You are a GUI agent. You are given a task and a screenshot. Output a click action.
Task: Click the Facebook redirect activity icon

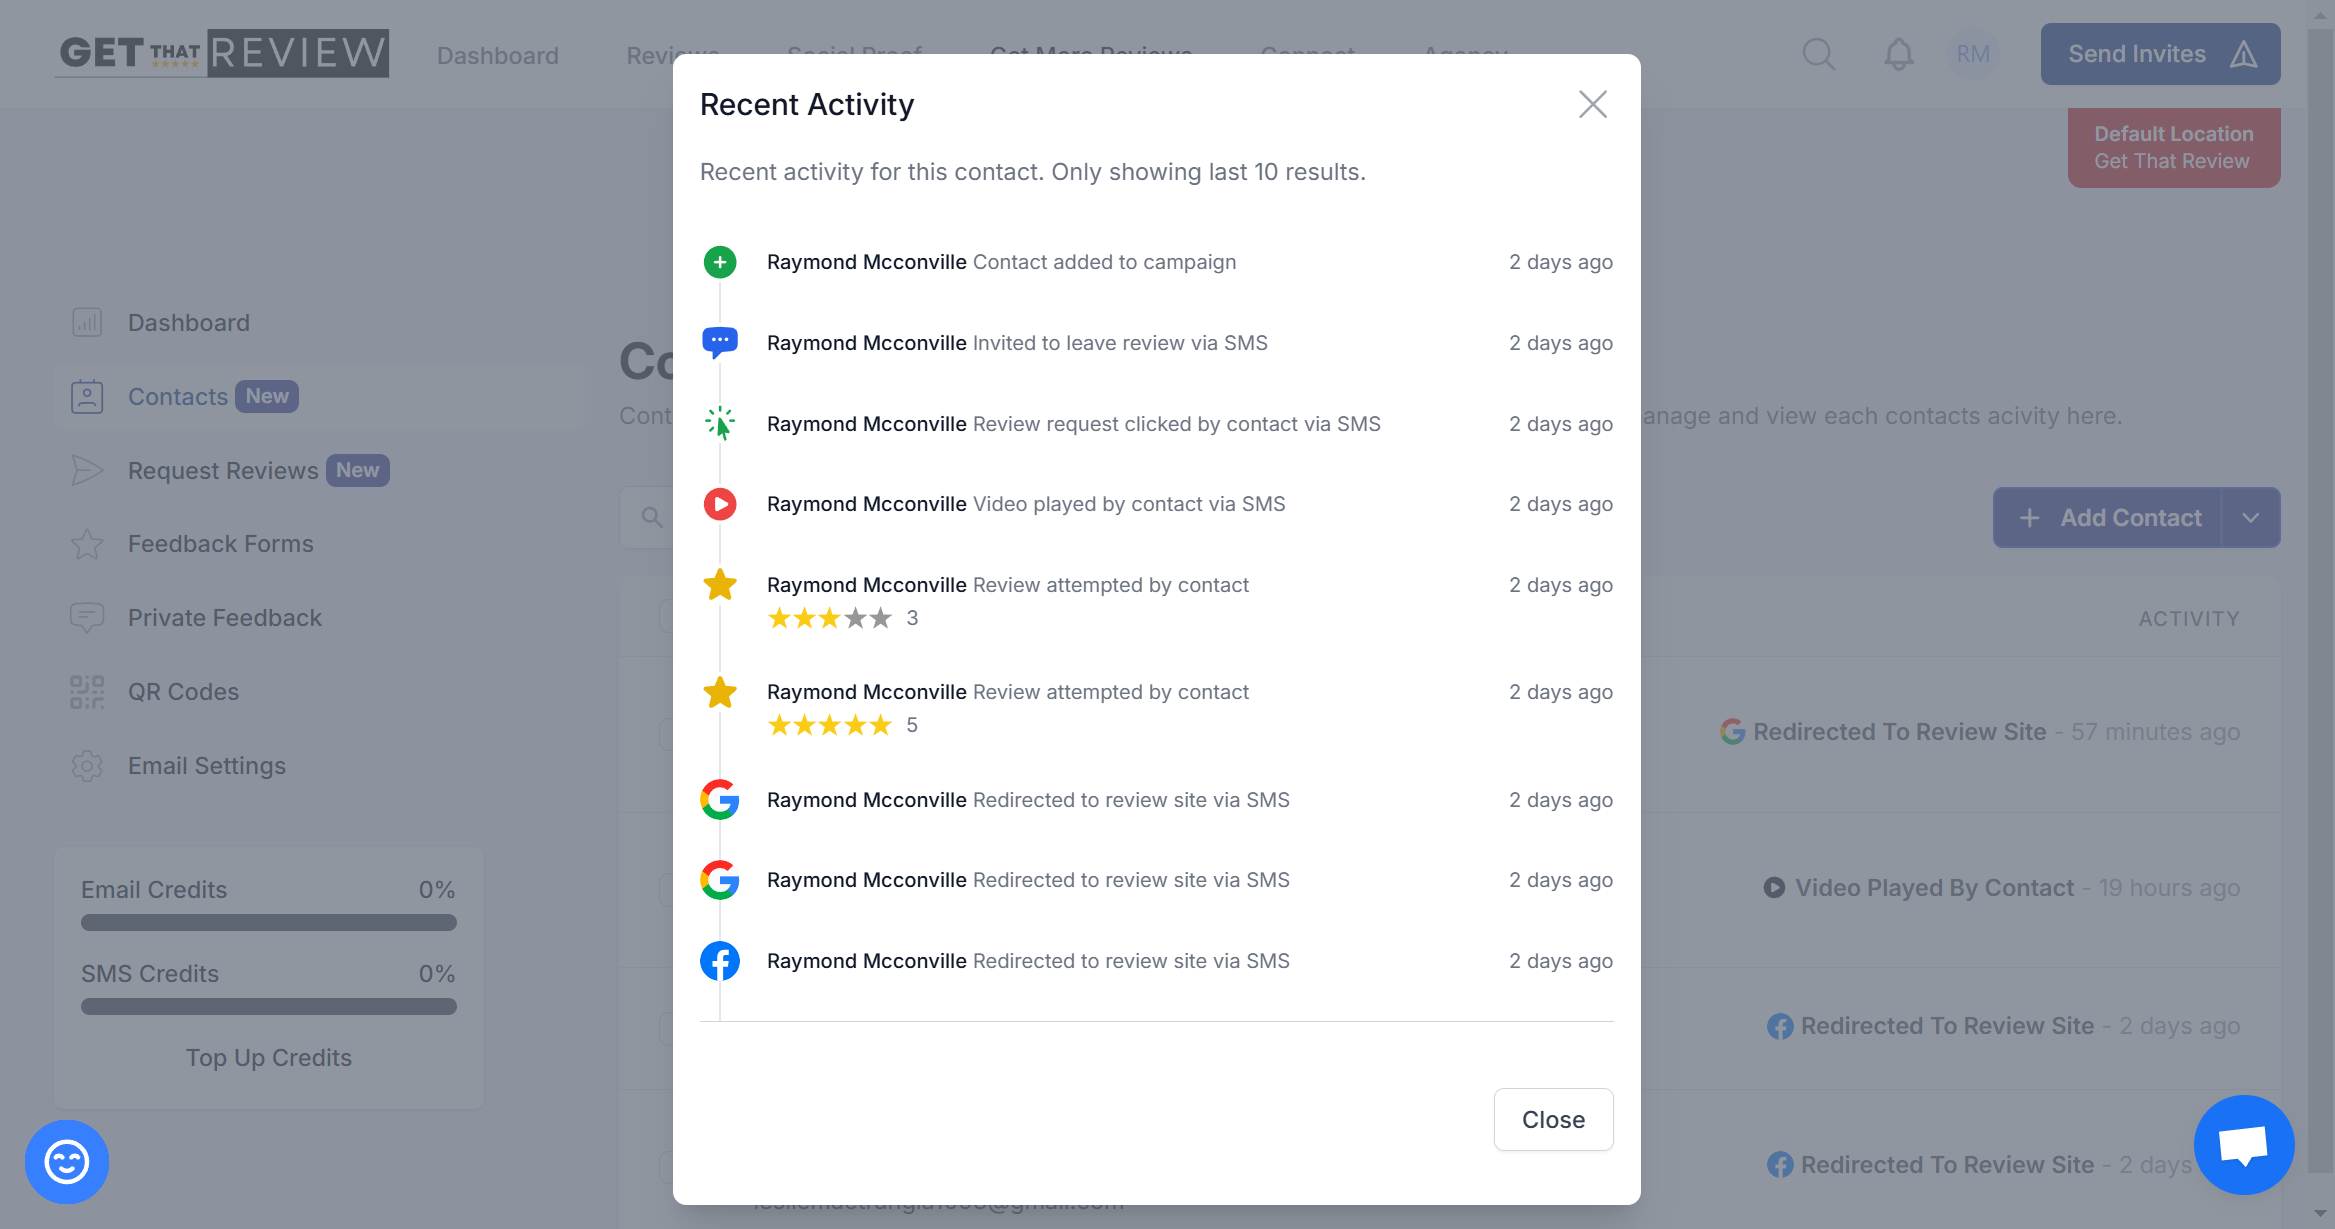pos(720,961)
